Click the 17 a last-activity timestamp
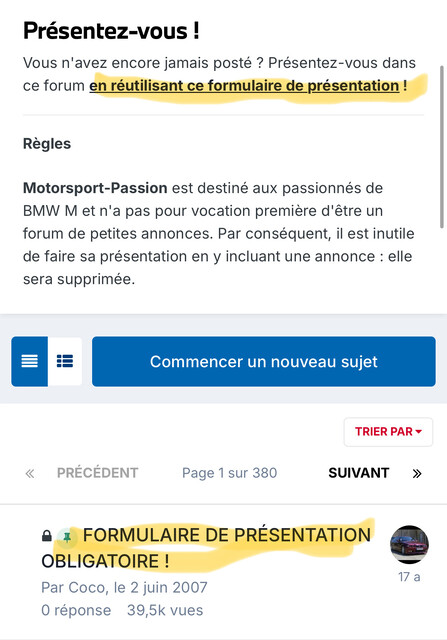The width and height of the screenshot is (447, 640). [x=409, y=577]
